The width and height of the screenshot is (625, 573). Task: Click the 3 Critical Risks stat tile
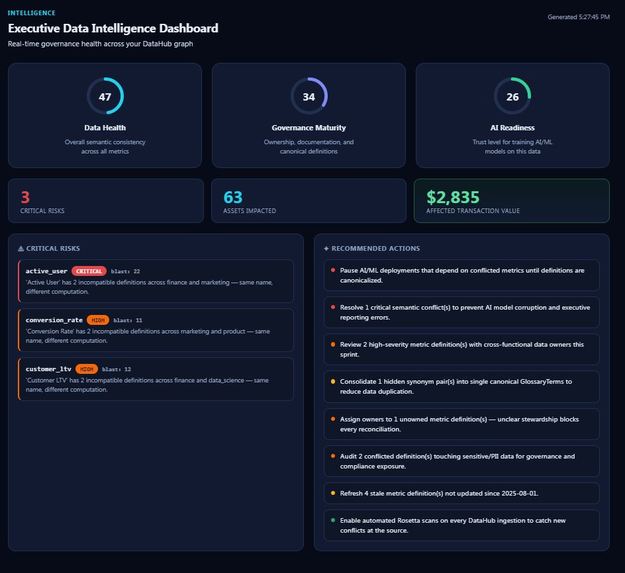pos(106,201)
